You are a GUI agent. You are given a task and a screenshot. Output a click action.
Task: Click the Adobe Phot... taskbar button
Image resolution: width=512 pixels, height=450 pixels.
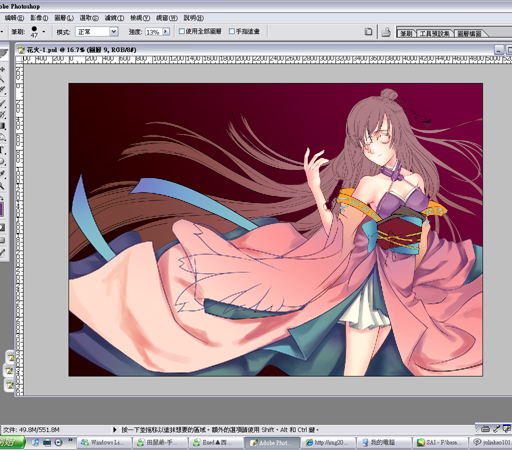272,443
